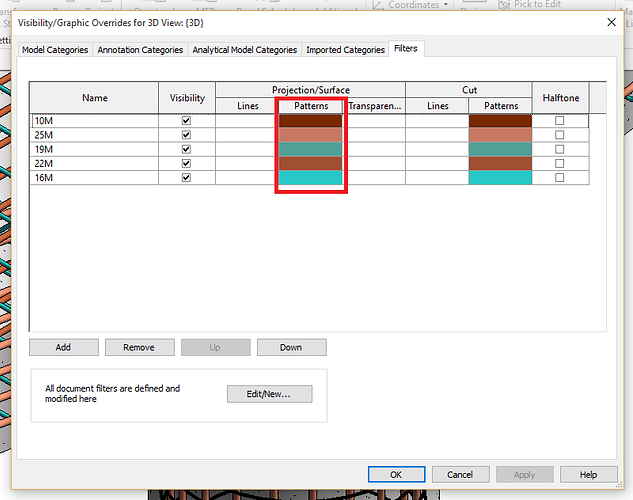Open the Imported Categories tab
This screenshot has width=633, height=500.
346,50
